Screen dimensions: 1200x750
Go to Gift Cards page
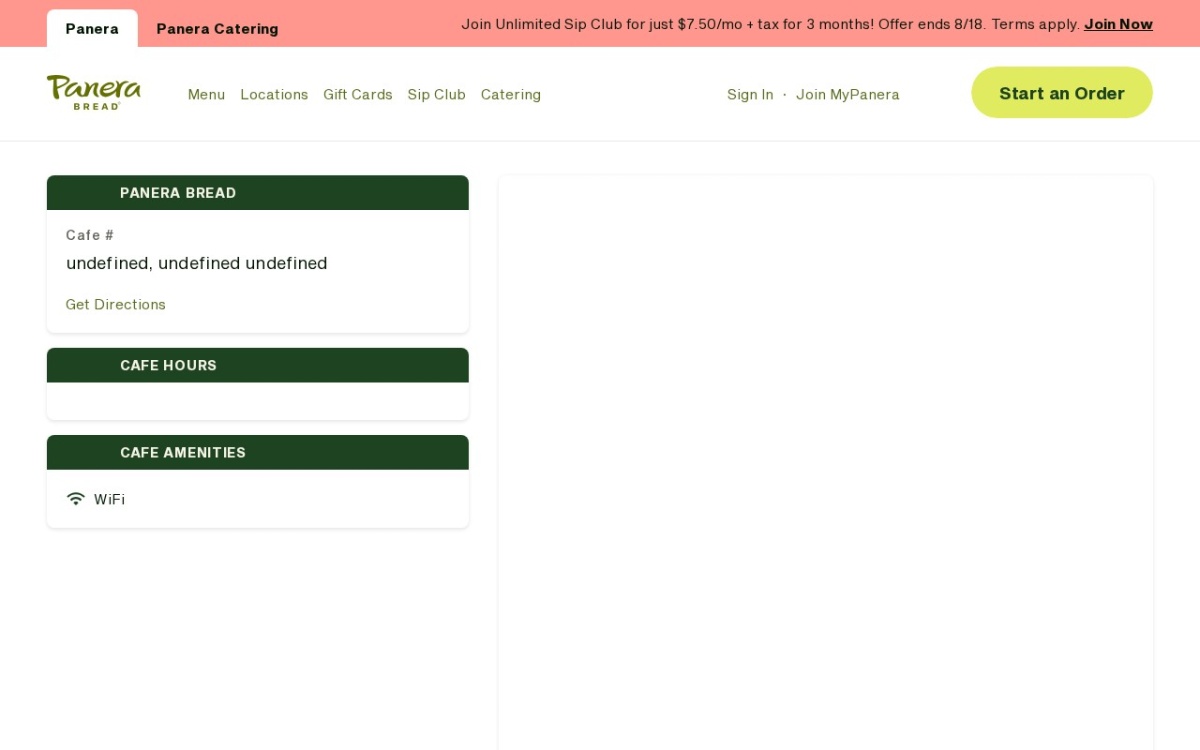click(358, 94)
